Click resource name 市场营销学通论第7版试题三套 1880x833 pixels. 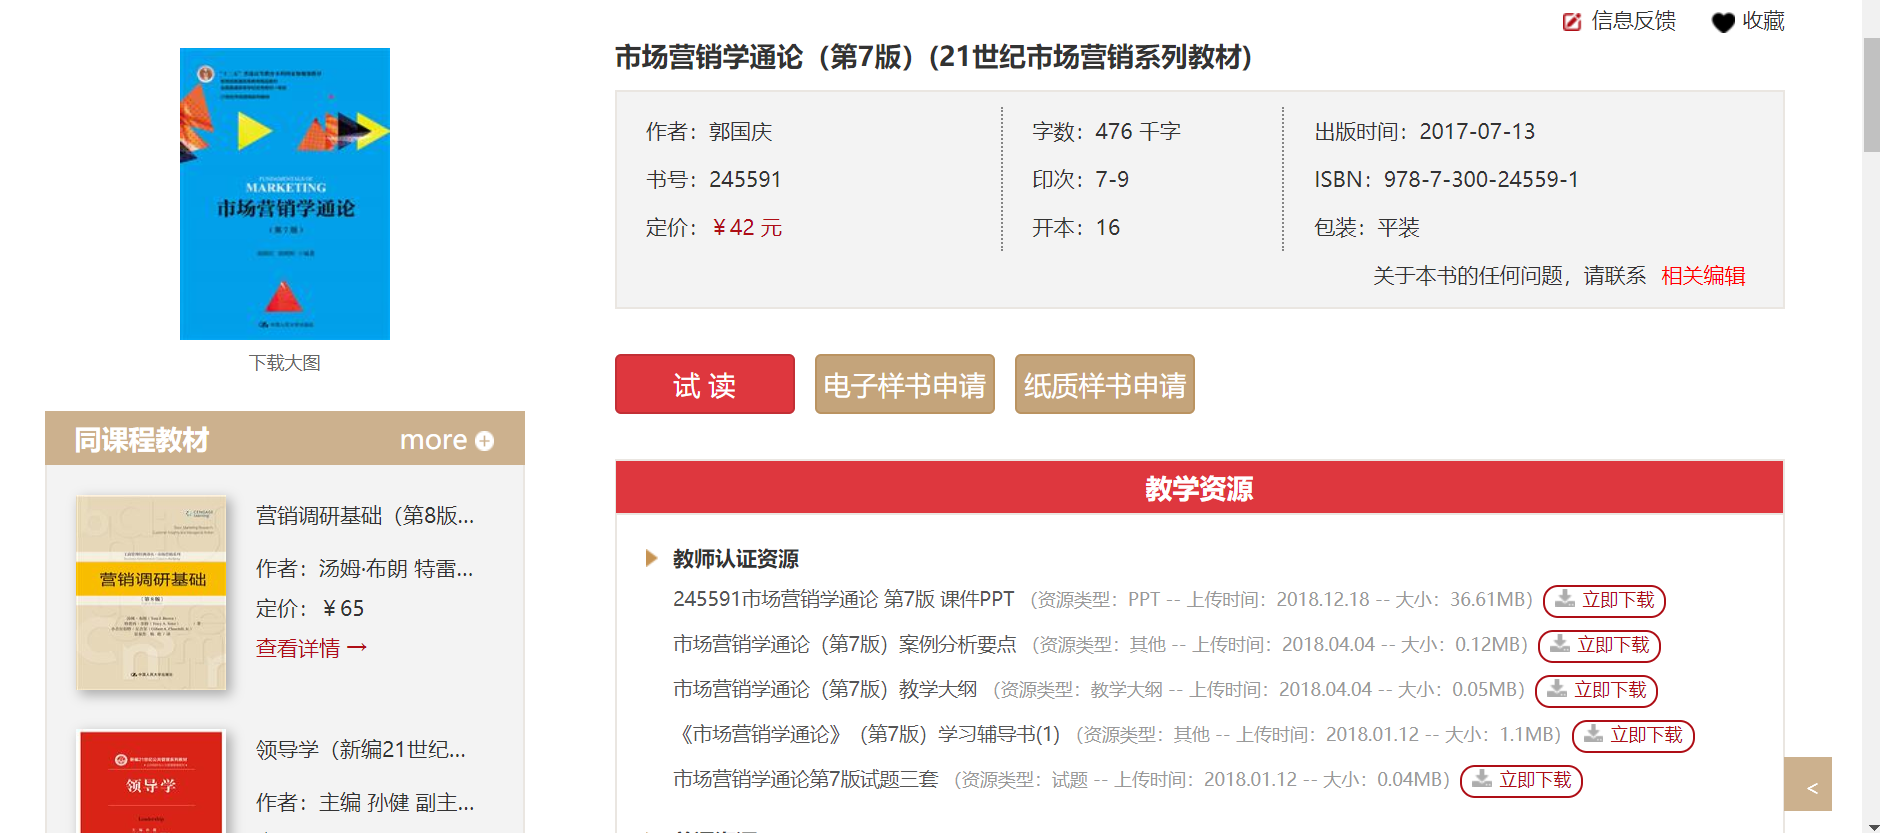click(806, 779)
